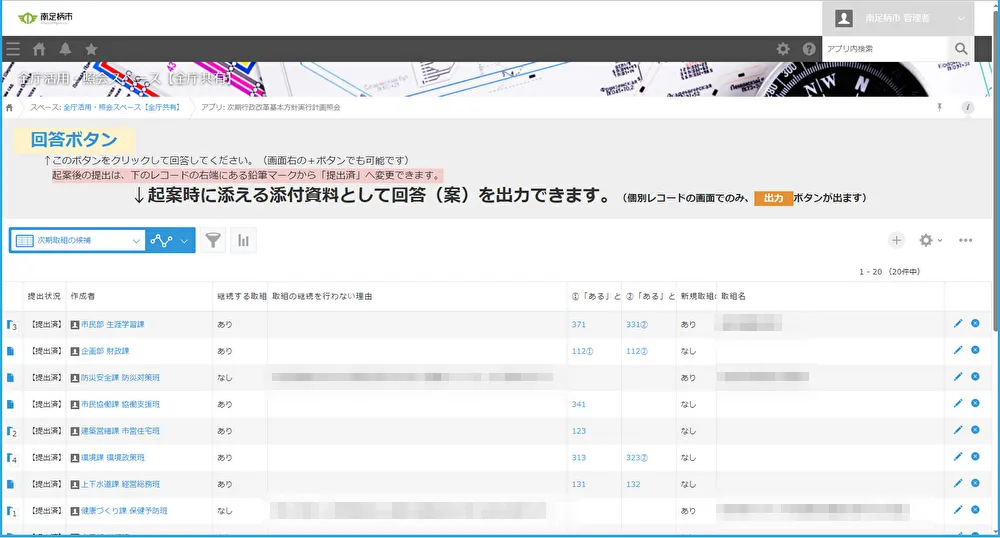
Task: Open the bar chart graph icon
Action: (243, 240)
